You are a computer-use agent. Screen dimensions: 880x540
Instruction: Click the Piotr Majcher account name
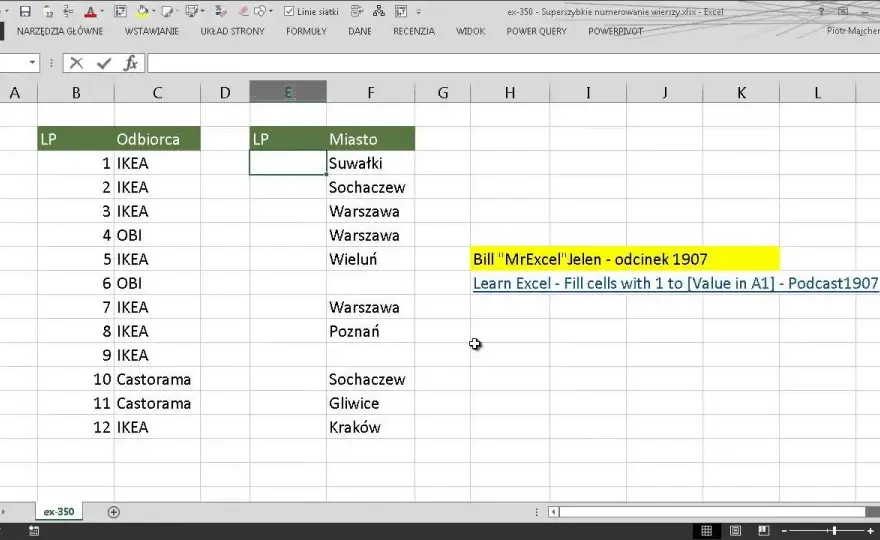click(x=853, y=31)
